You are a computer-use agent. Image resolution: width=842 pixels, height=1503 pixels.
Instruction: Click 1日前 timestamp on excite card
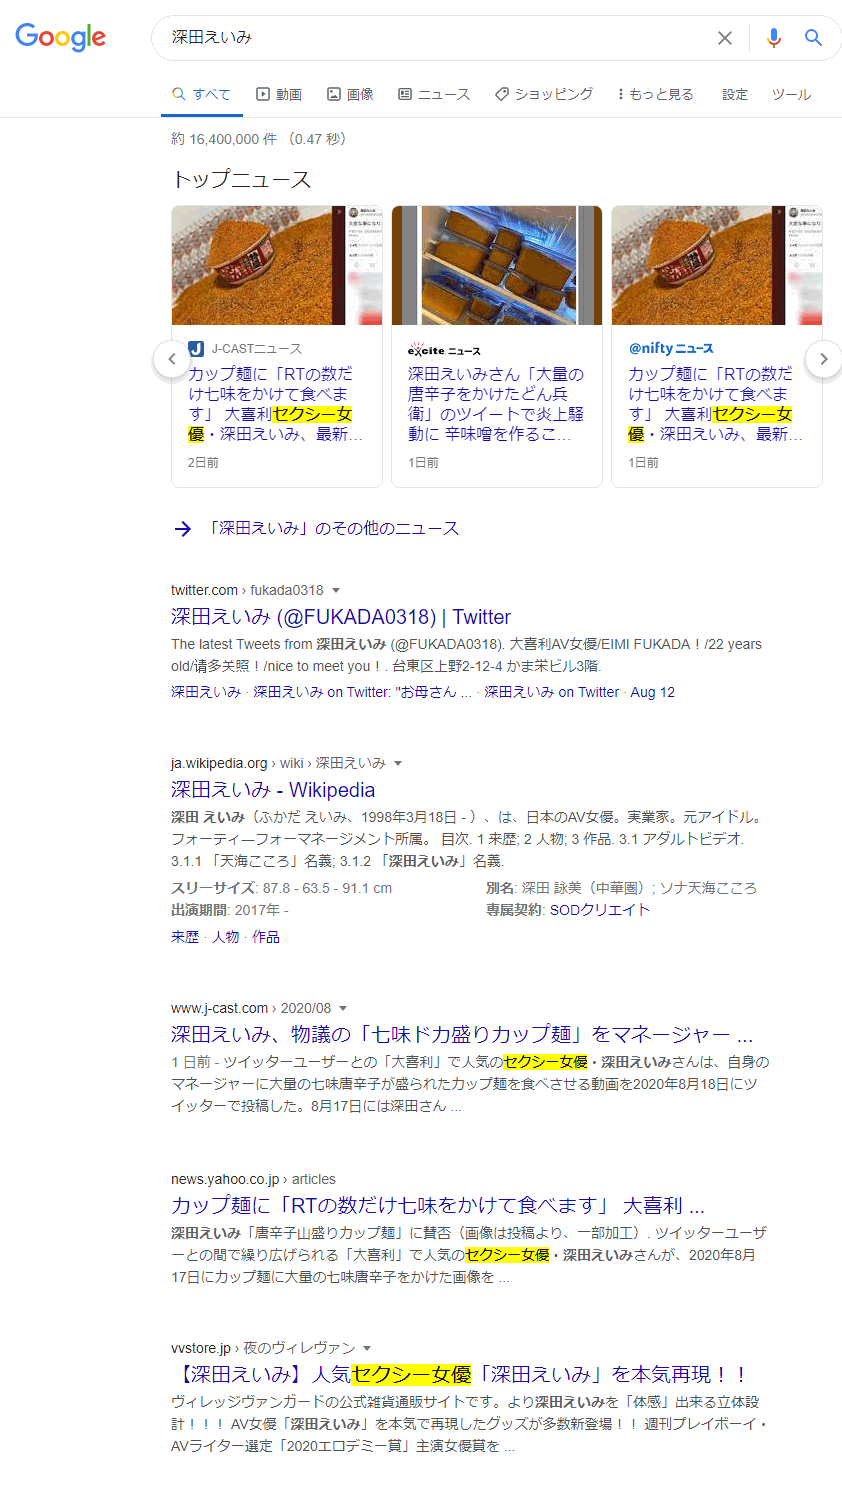pyautogui.click(x=423, y=463)
